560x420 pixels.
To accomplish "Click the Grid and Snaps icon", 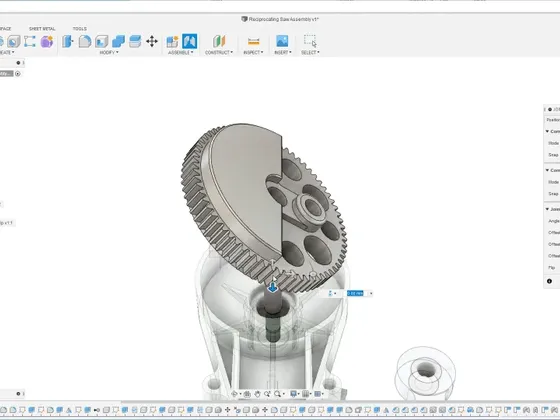I will coord(305,394).
